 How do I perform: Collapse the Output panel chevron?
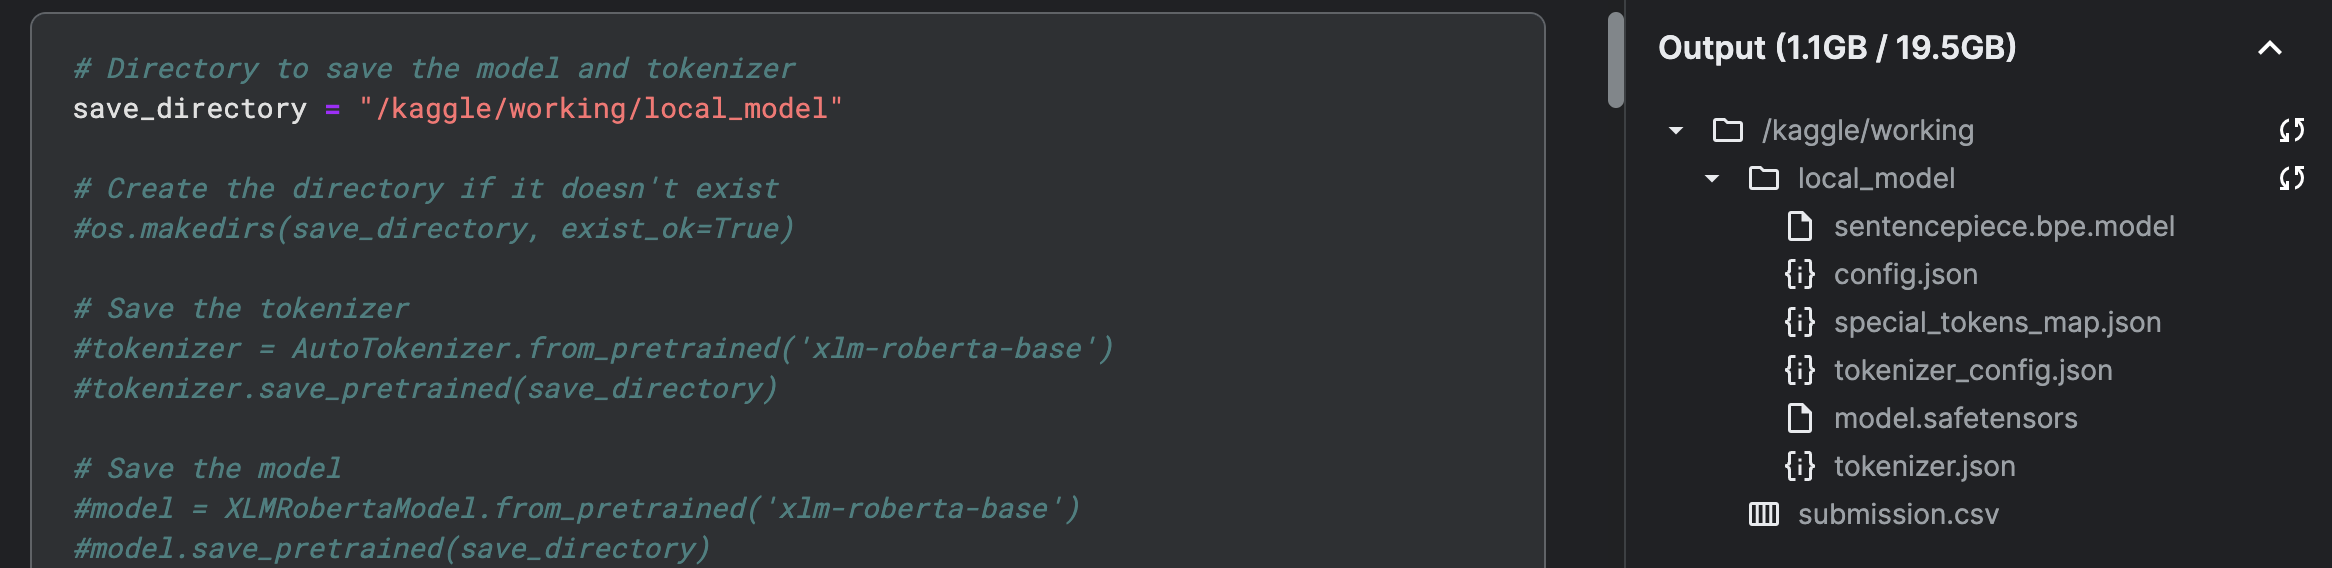coord(2270,48)
